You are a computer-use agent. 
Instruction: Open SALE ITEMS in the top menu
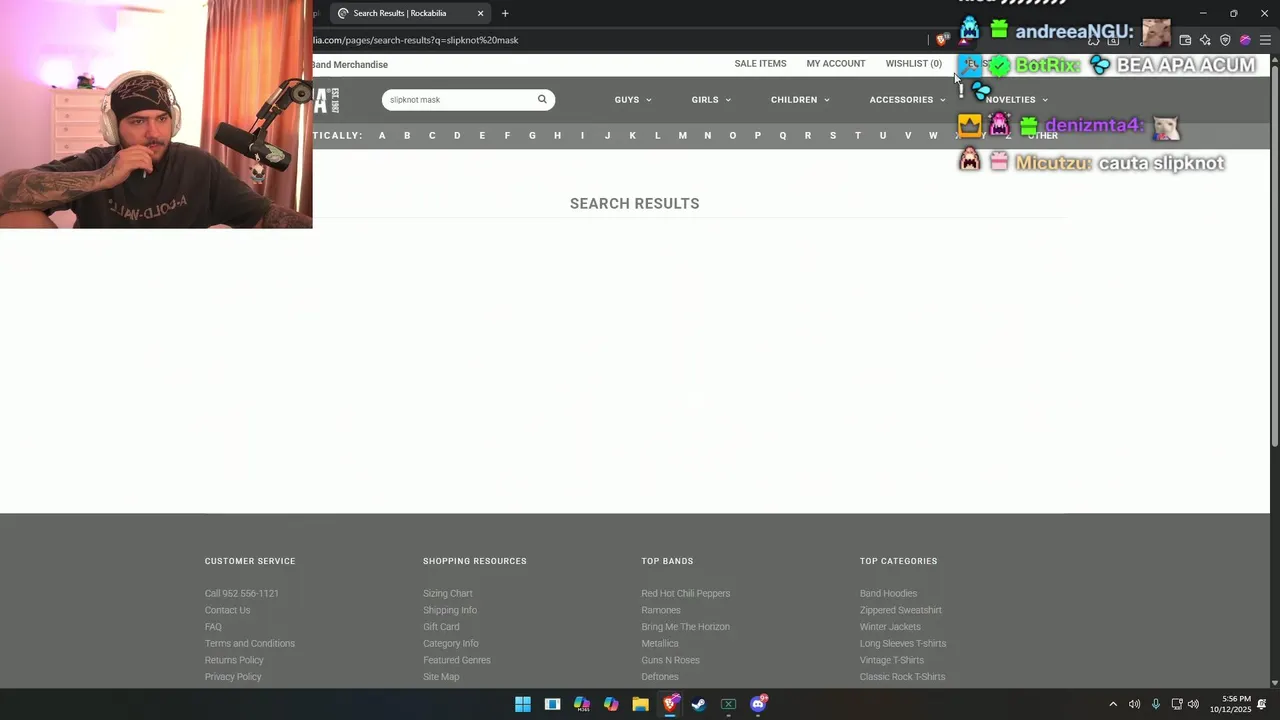[x=760, y=63]
